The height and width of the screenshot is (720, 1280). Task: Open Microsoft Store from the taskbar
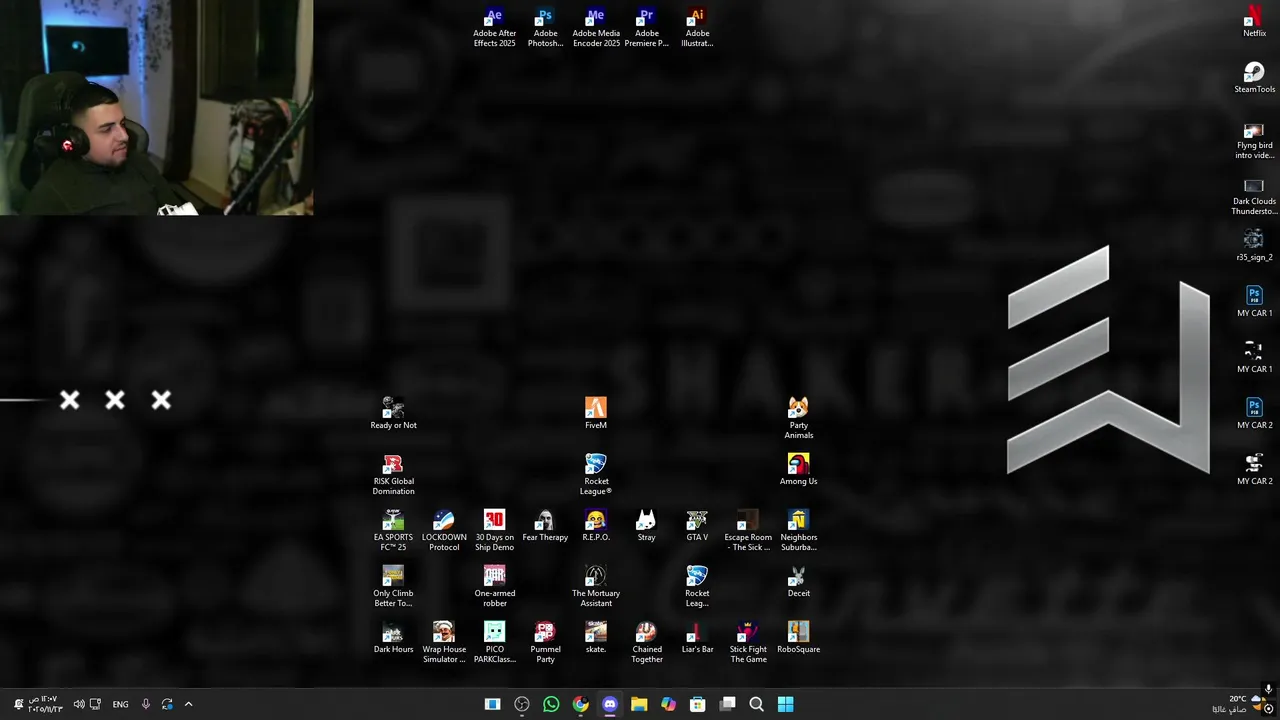pos(698,704)
